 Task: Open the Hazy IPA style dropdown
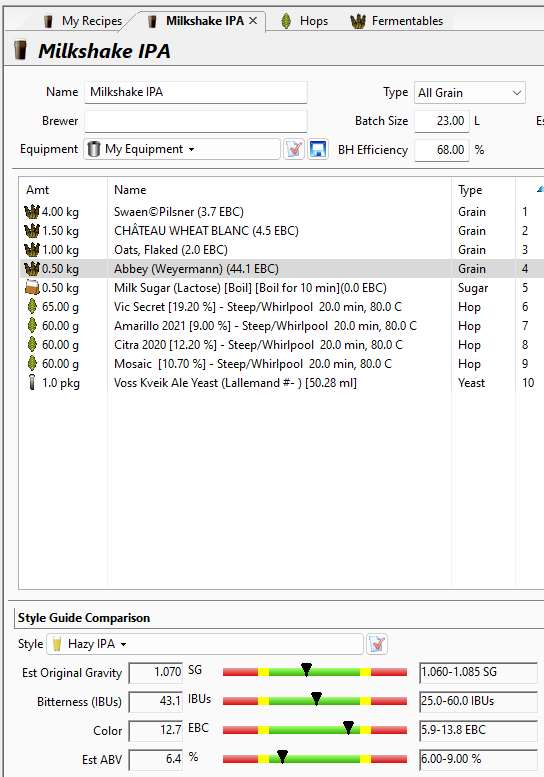(205, 644)
